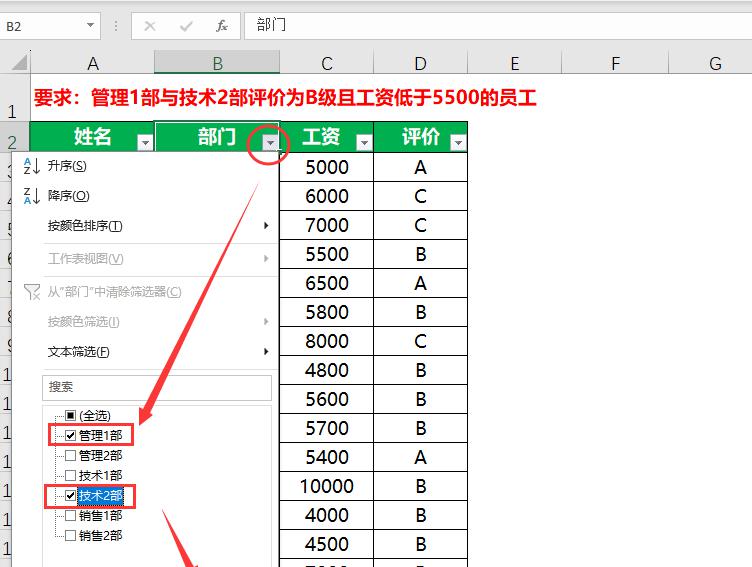Click the salary cell 10000
The width and height of the screenshot is (752, 567).
pos(327,486)
